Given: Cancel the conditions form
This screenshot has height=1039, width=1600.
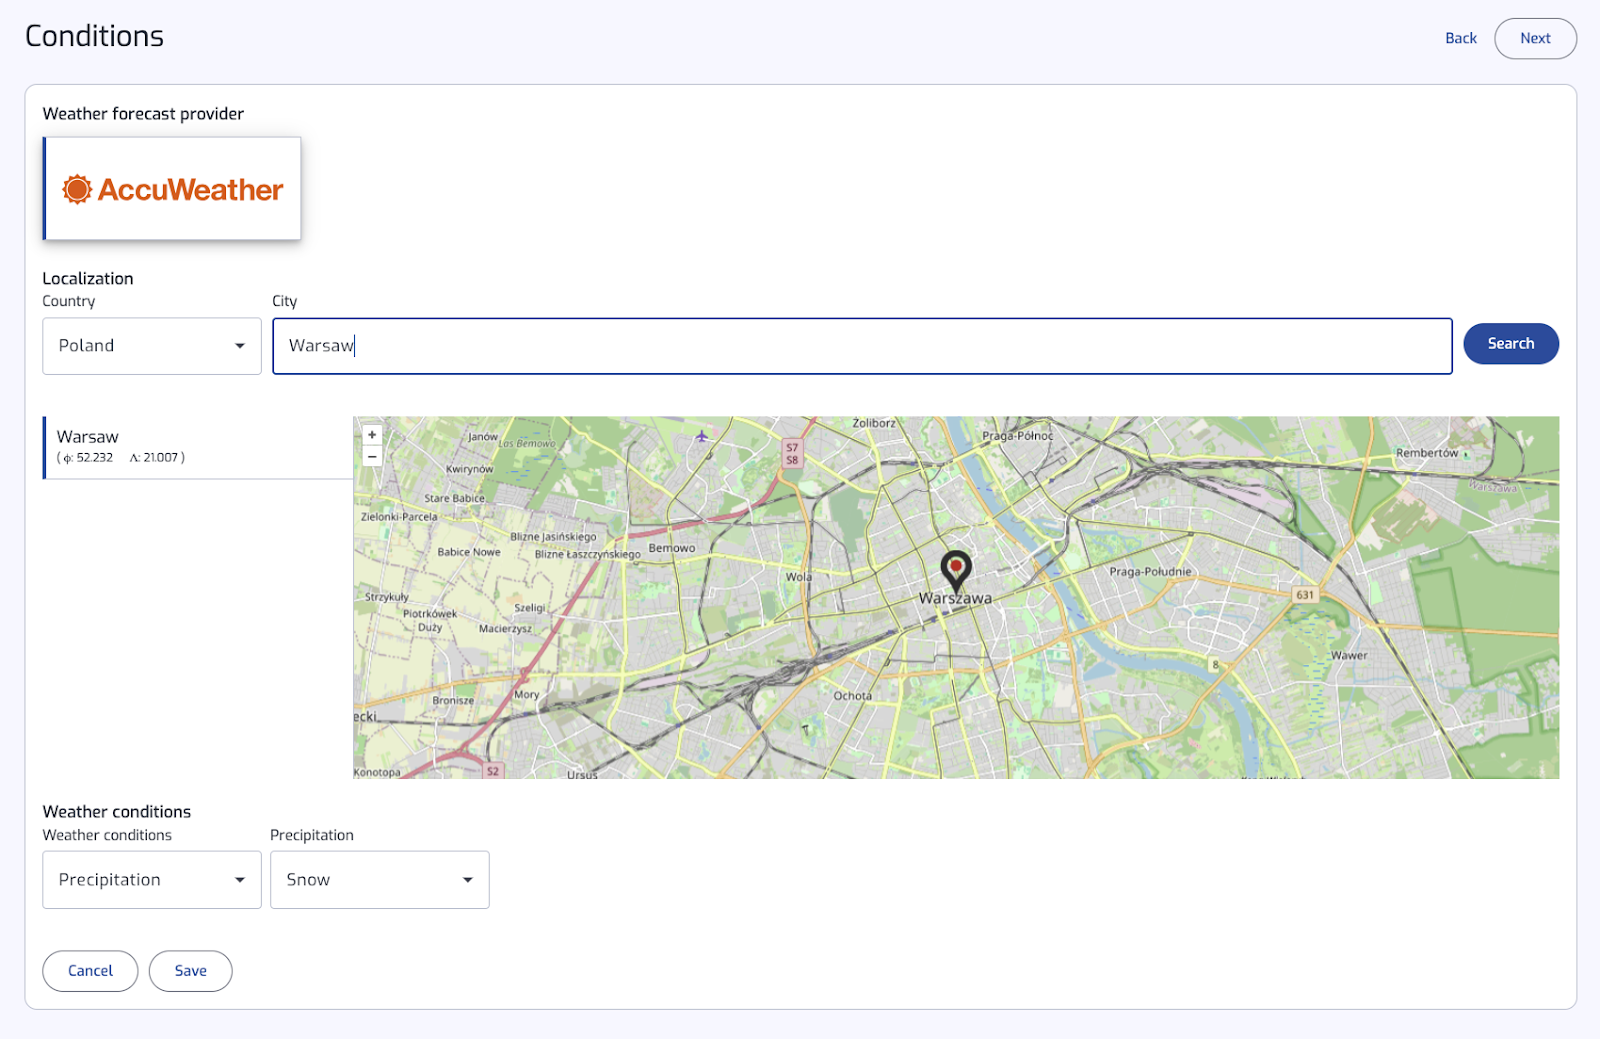Looking at the screenshot, I should (90, 971).
